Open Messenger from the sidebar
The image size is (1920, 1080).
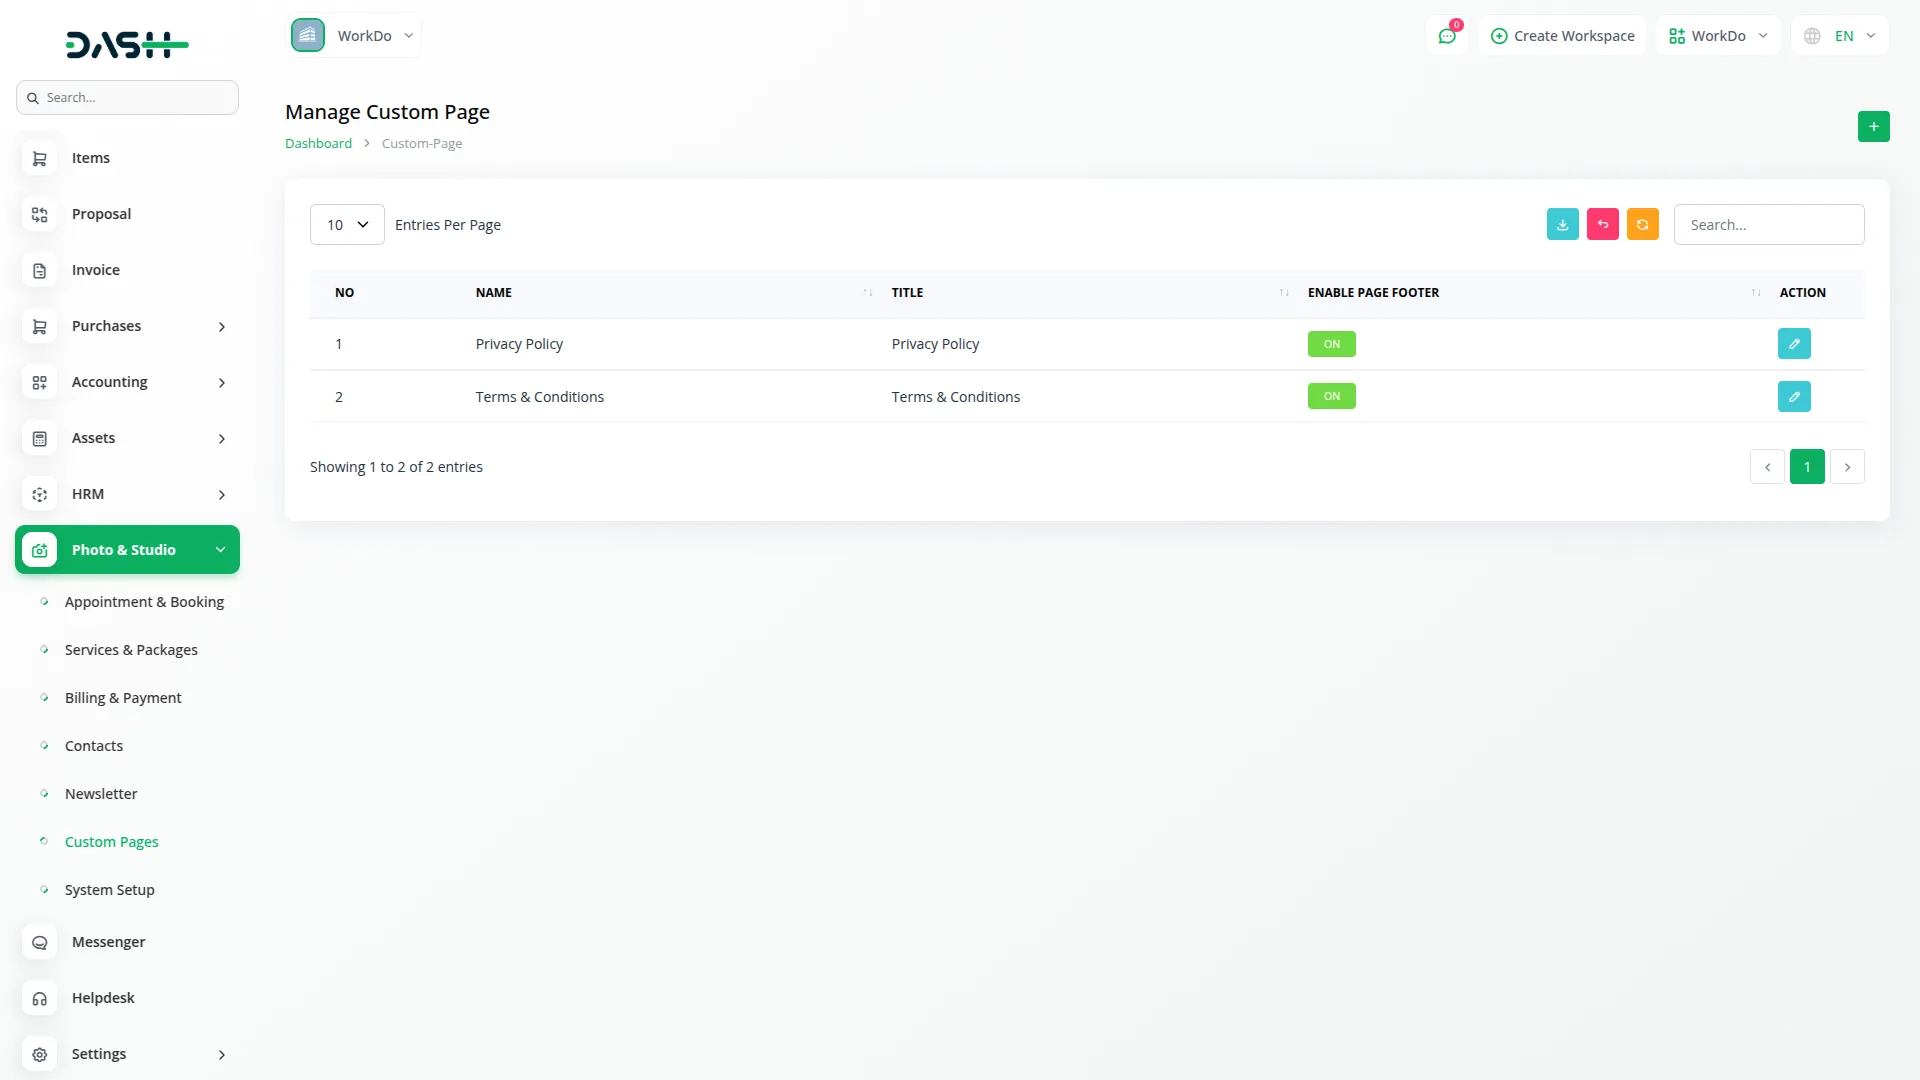click(108, 942)
